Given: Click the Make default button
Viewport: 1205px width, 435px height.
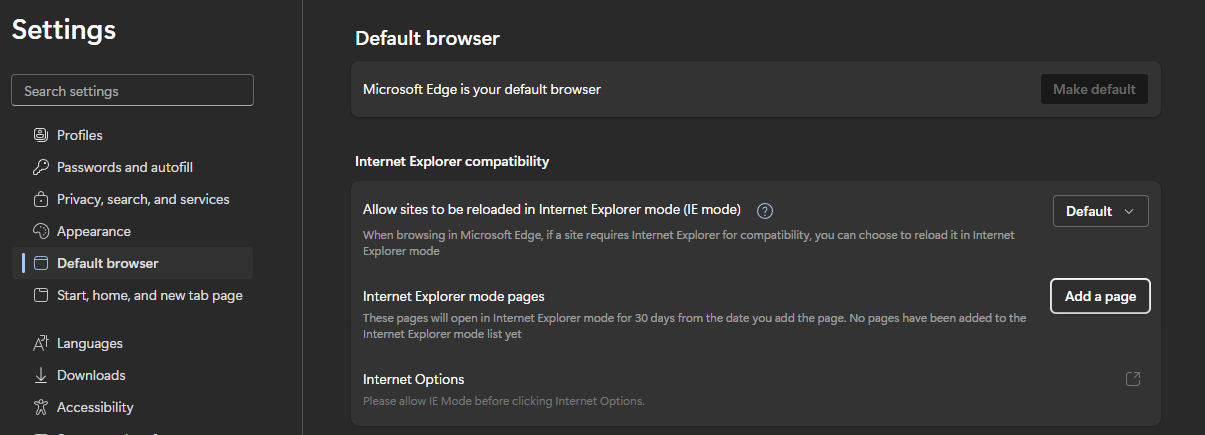Looking at the screenshot, I should tap(1094, 89).
